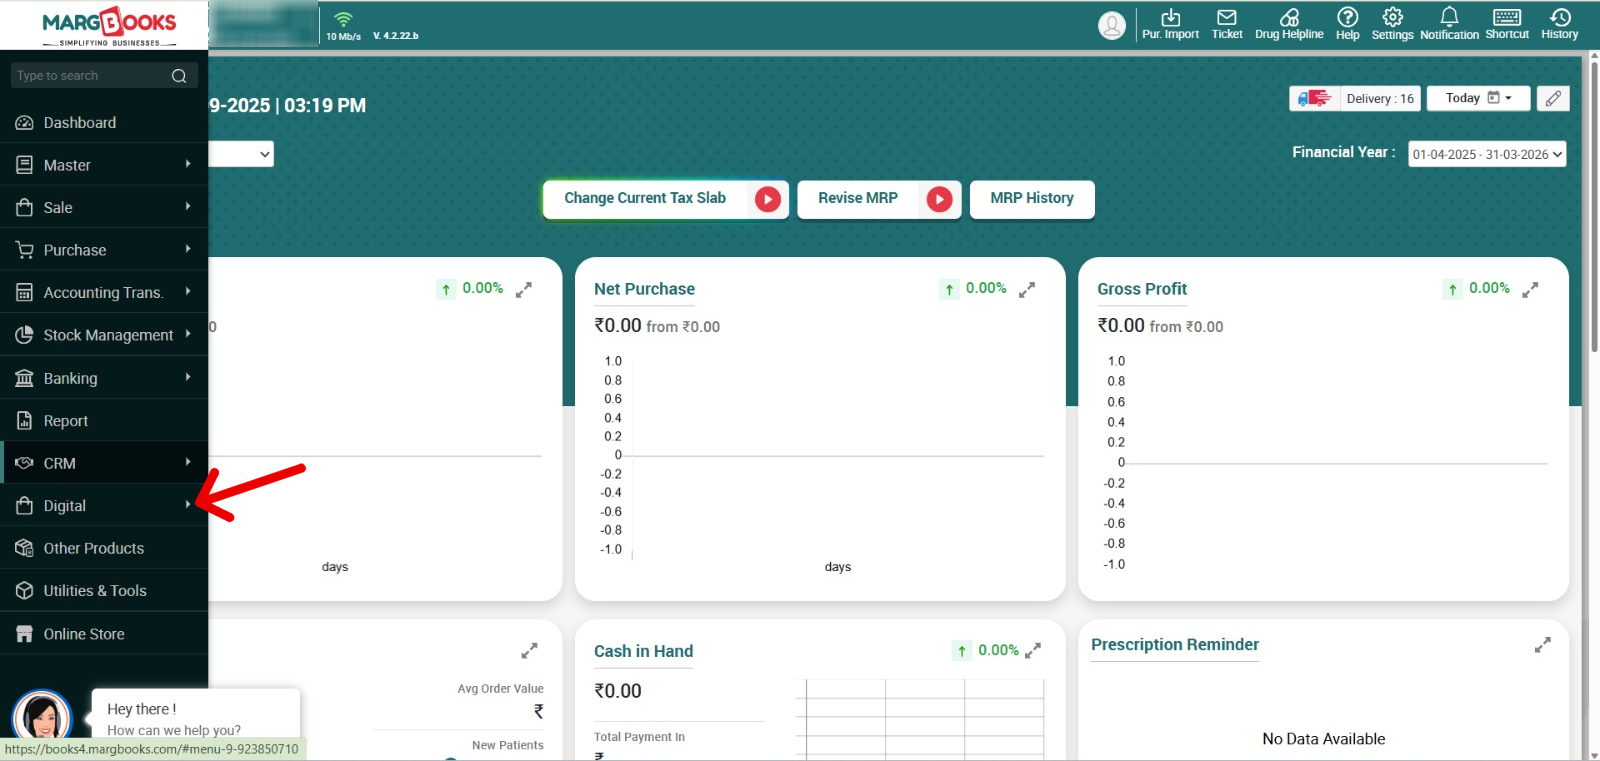Click the Gross Profit title
This screenshot has width=1600, height=761.
click(x=1142, y=289)
